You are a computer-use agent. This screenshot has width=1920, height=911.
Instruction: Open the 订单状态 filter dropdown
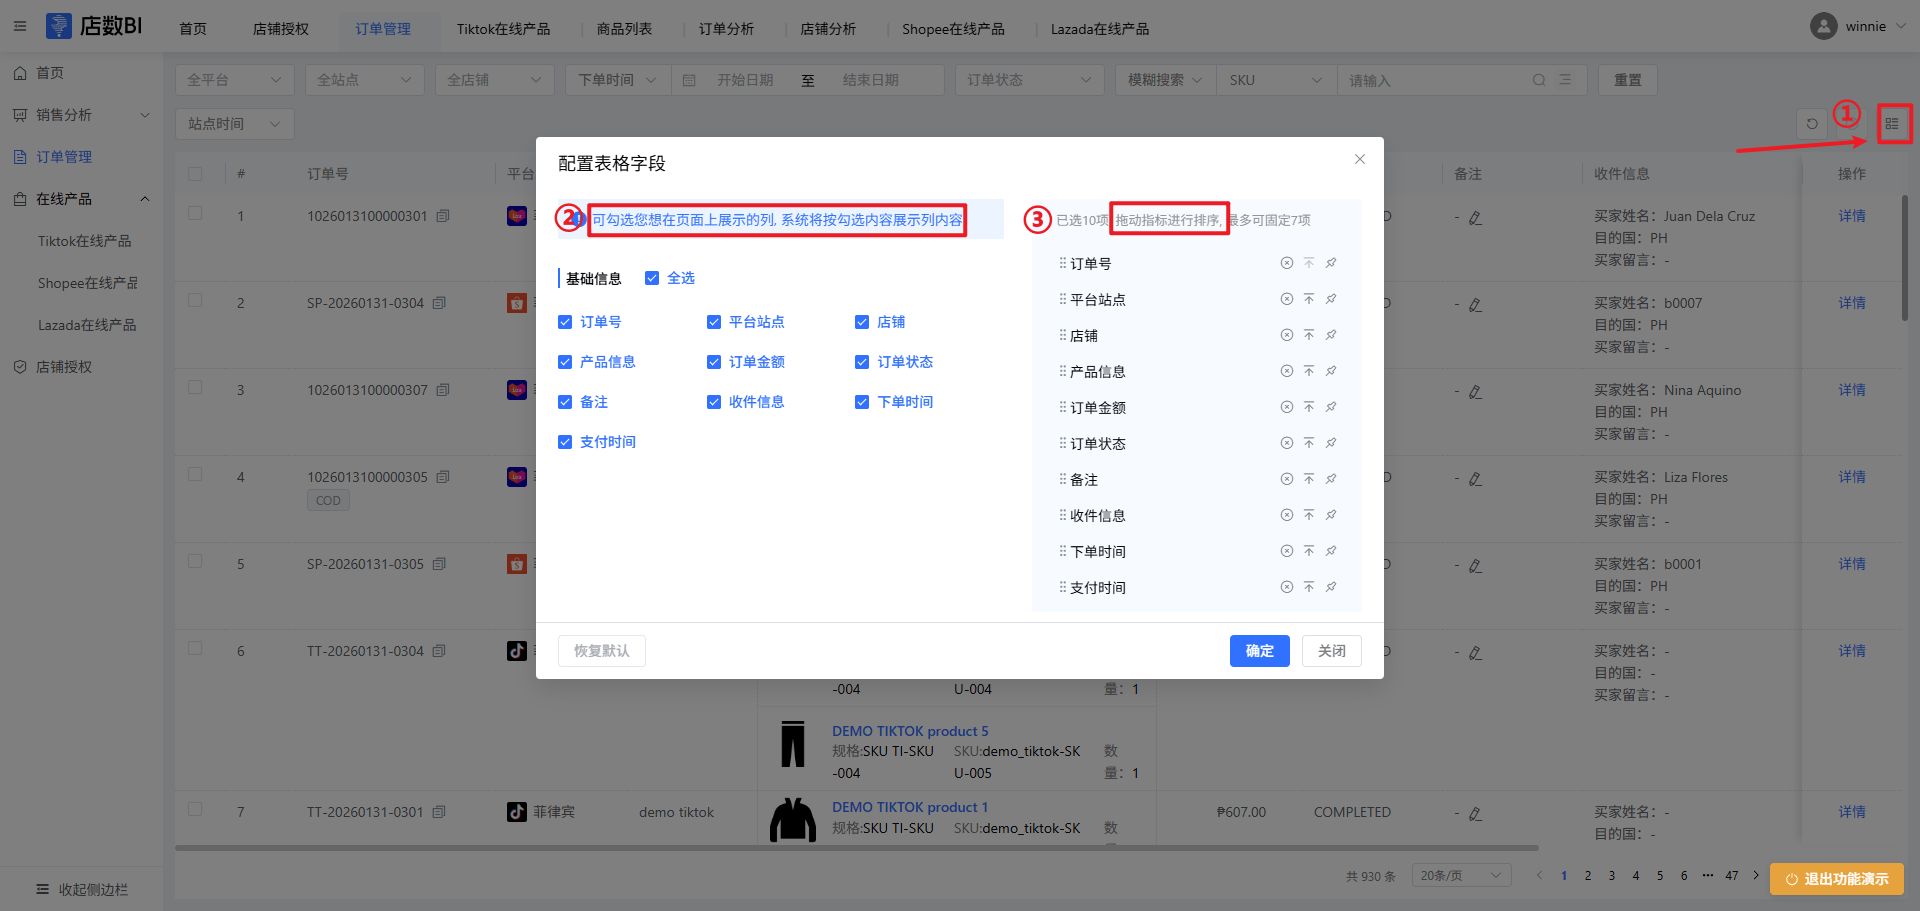pos(1028,80)
